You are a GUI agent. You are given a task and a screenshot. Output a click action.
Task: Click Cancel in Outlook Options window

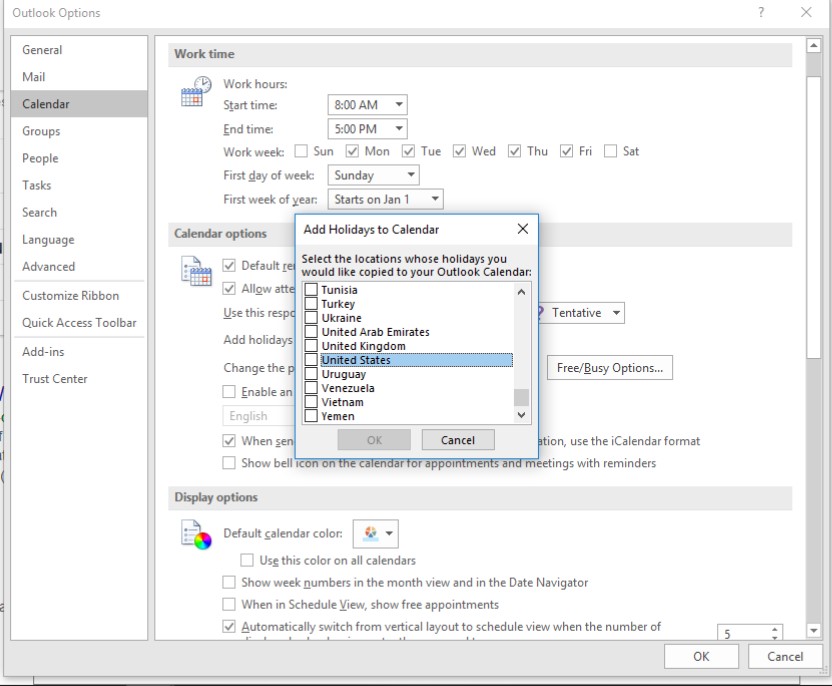point(785,656)
